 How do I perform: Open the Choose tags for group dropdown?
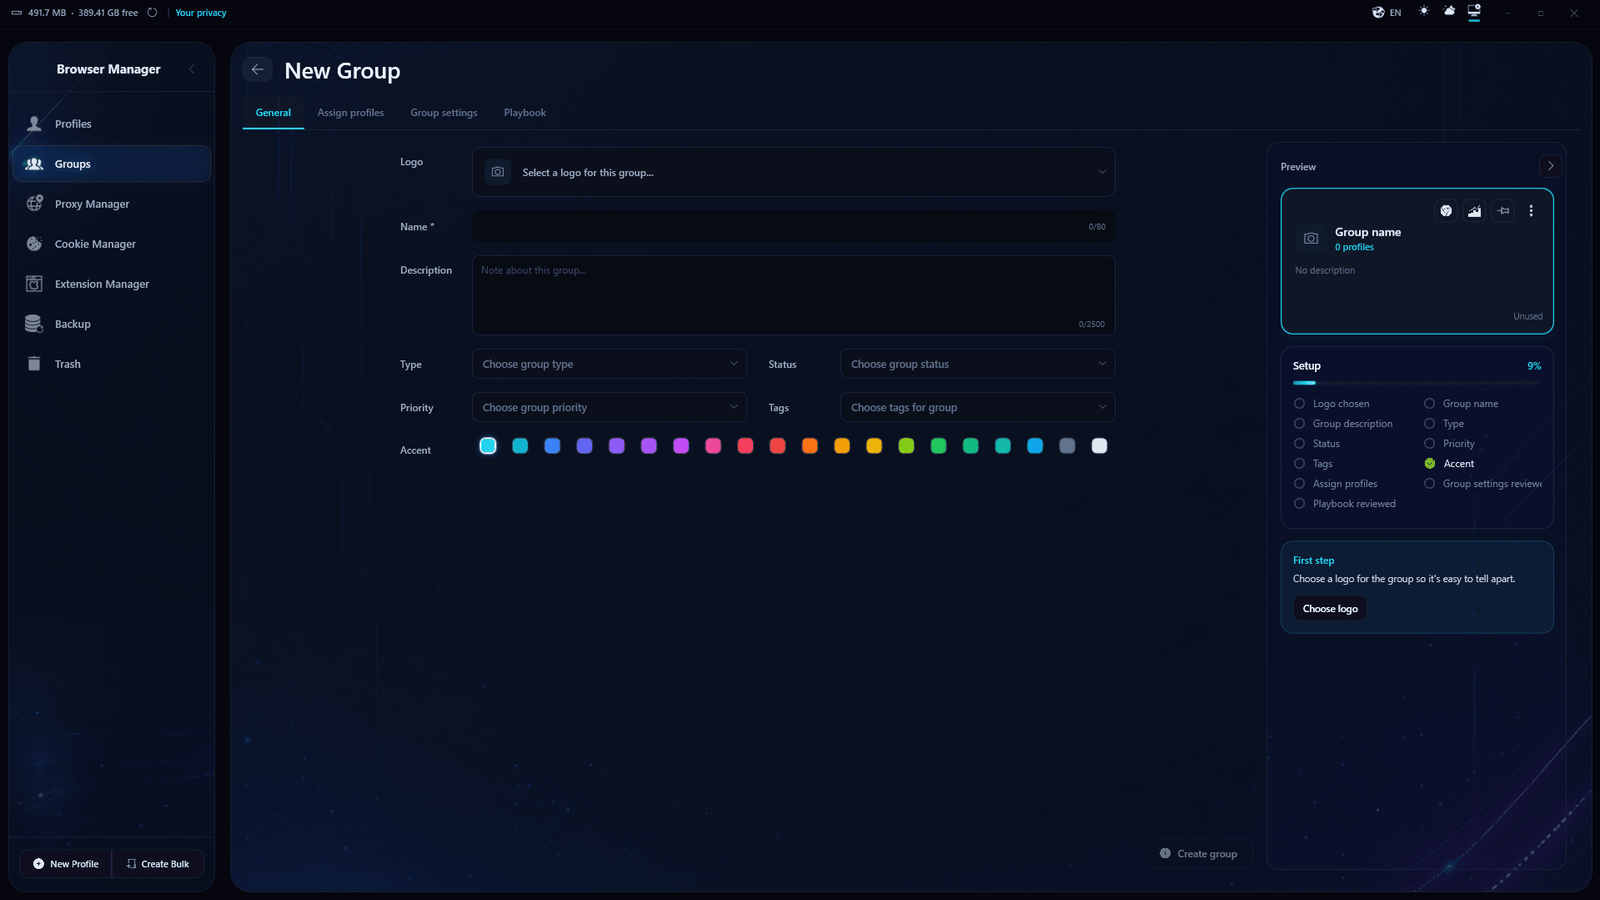tap(977, 407)
